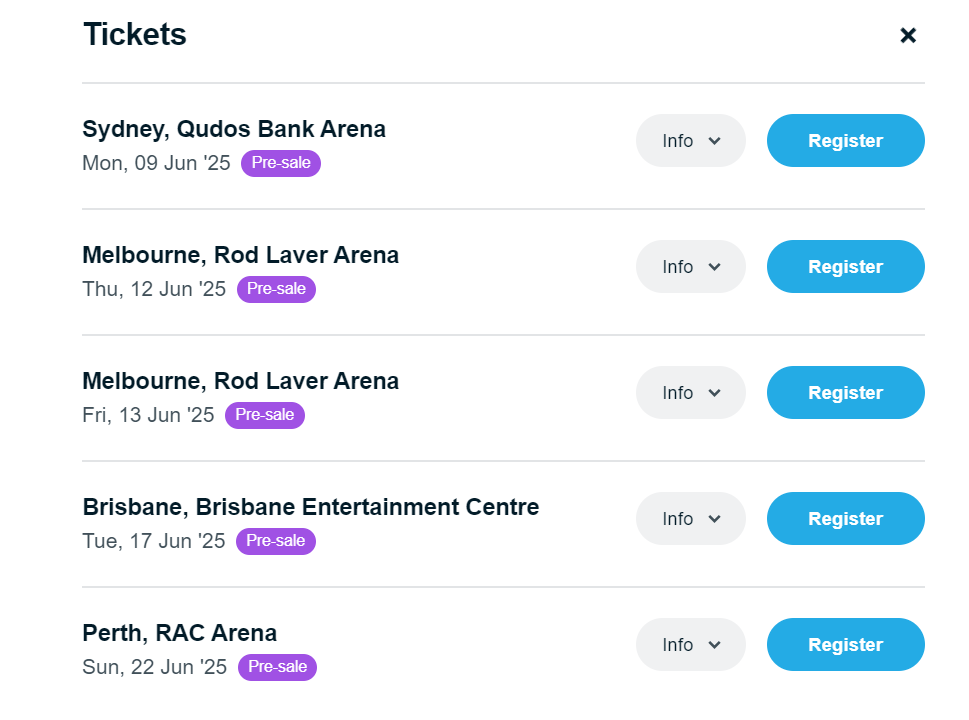Image resolution: width=969 pixels, height=720 pixels.
Task: Select the Perth, RAC Arena event title
Action: 180,633
